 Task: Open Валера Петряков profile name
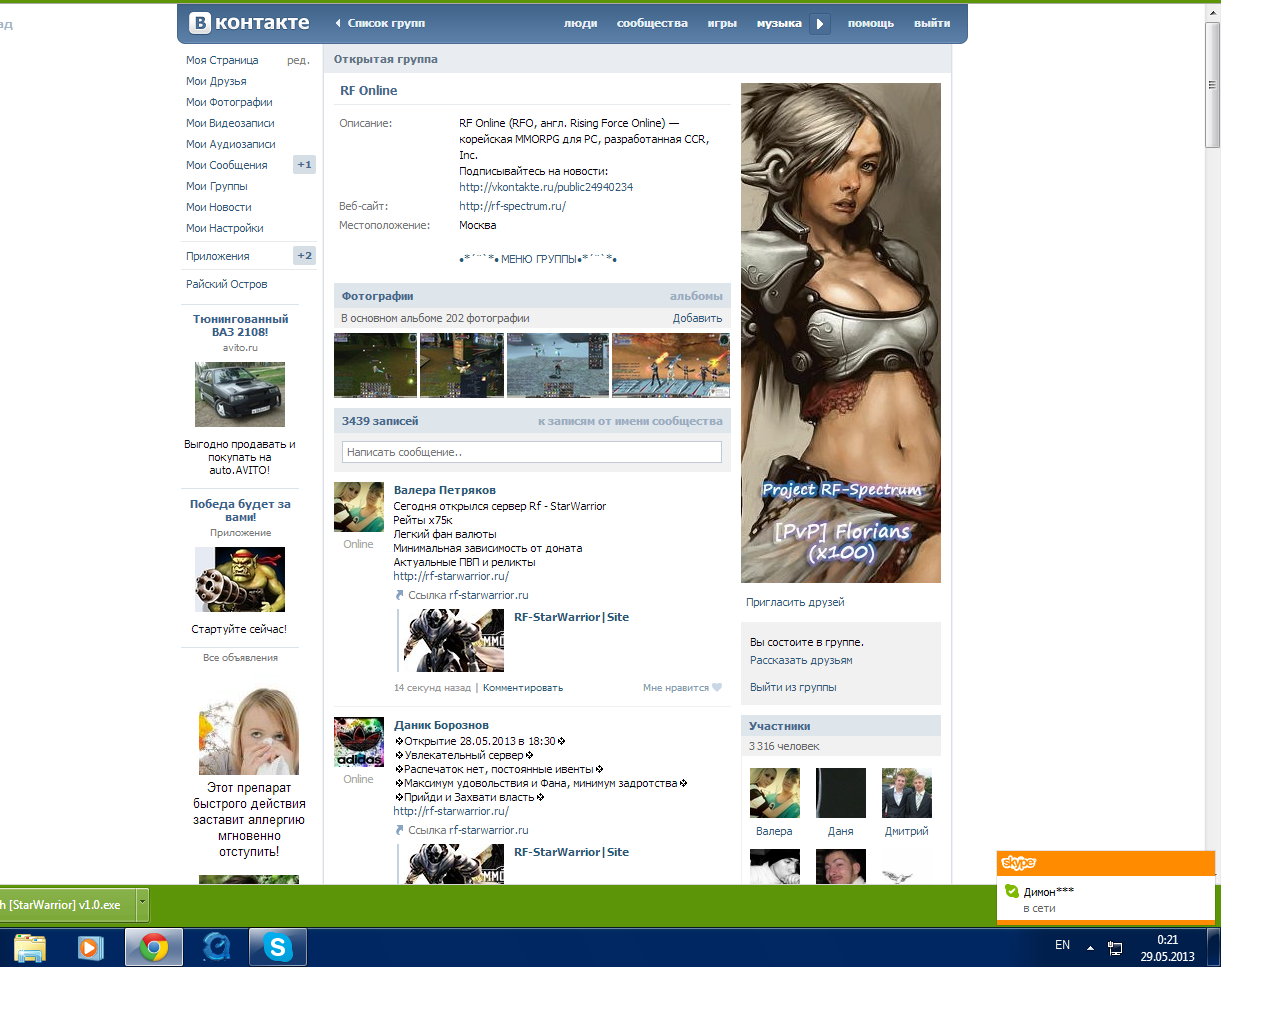[445, 490]
